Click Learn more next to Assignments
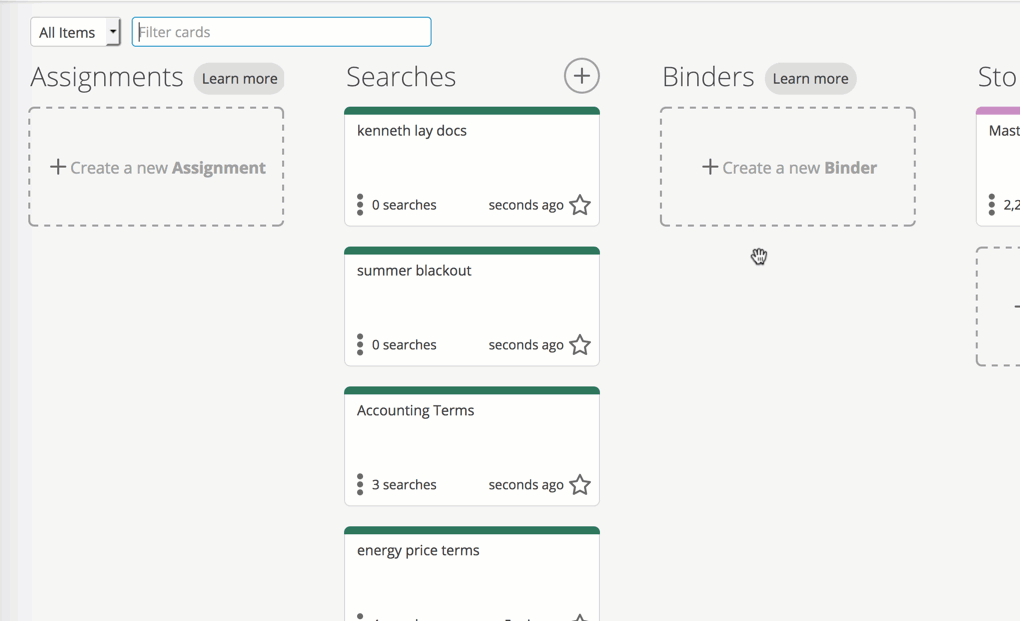Screen dimensions: 1020x621 [239, 78]
